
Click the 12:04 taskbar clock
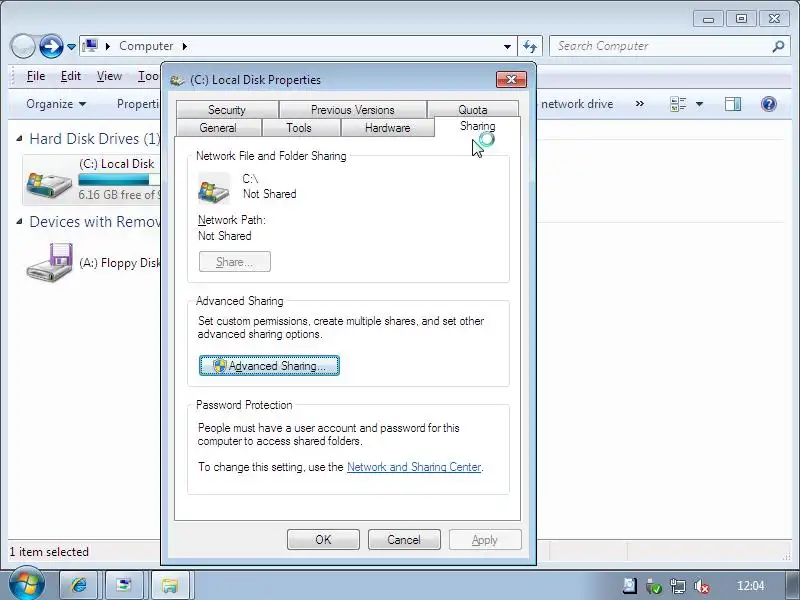pos(751,586)
